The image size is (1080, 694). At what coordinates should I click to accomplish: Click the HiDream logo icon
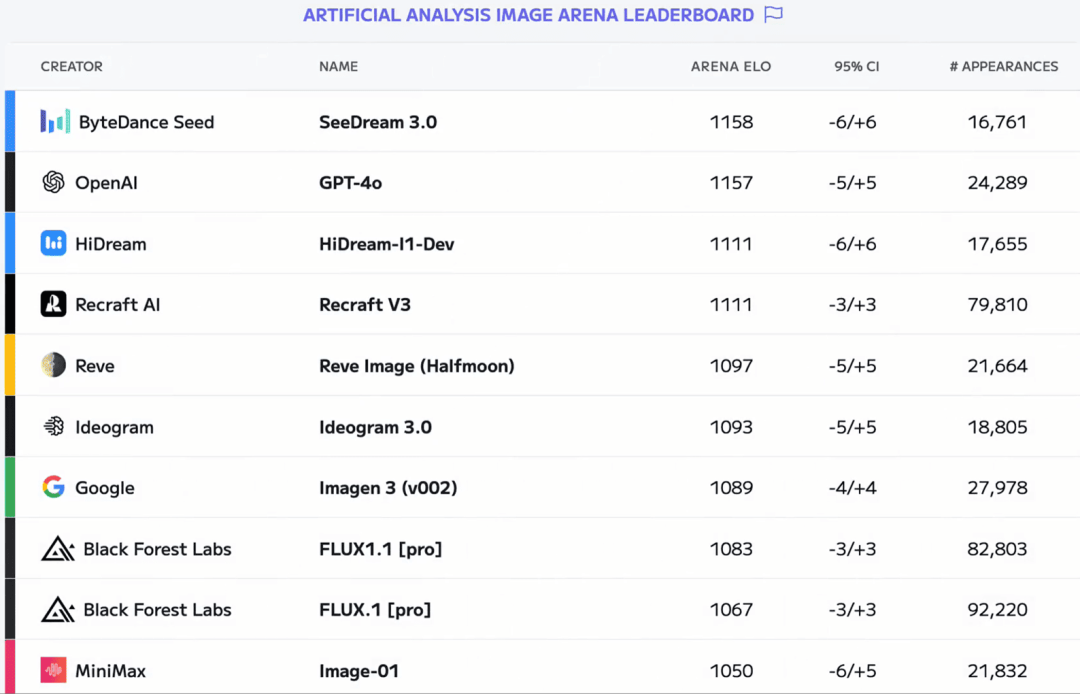point(54,243)
